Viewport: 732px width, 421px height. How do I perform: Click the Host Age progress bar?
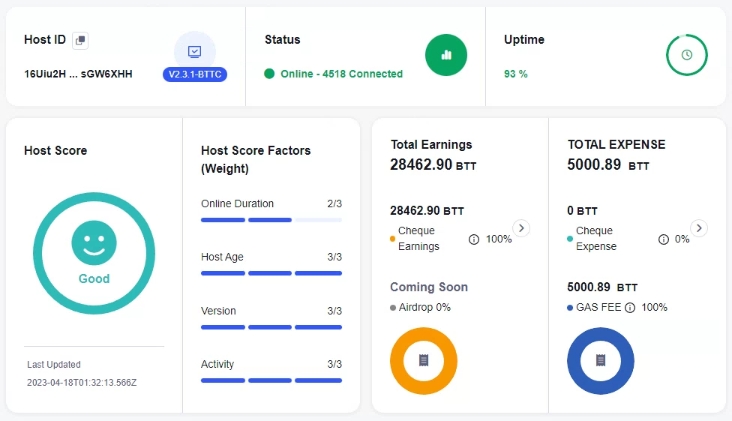(x=271, y=274)
